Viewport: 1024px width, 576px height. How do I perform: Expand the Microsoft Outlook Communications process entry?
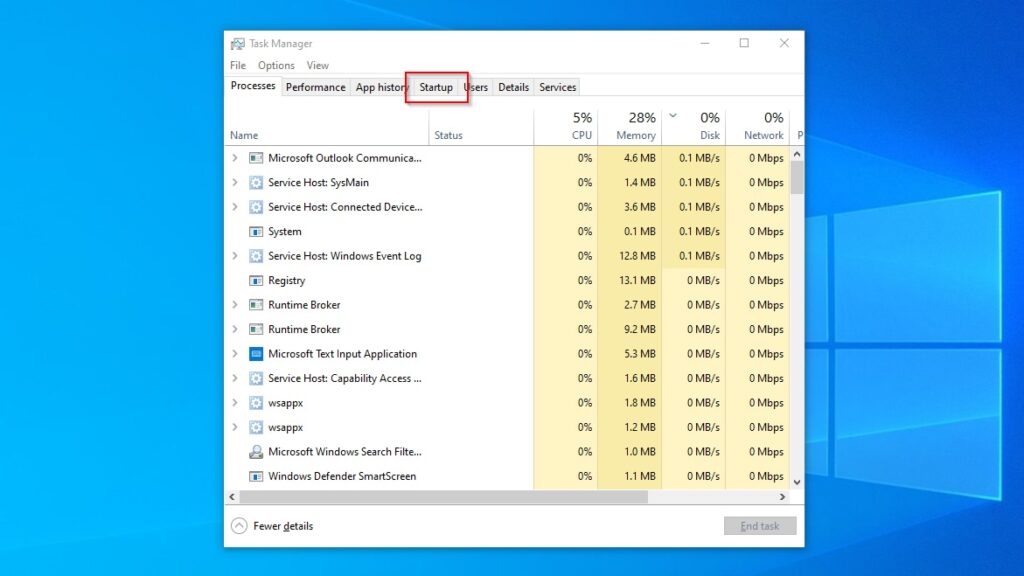[235, 158]
